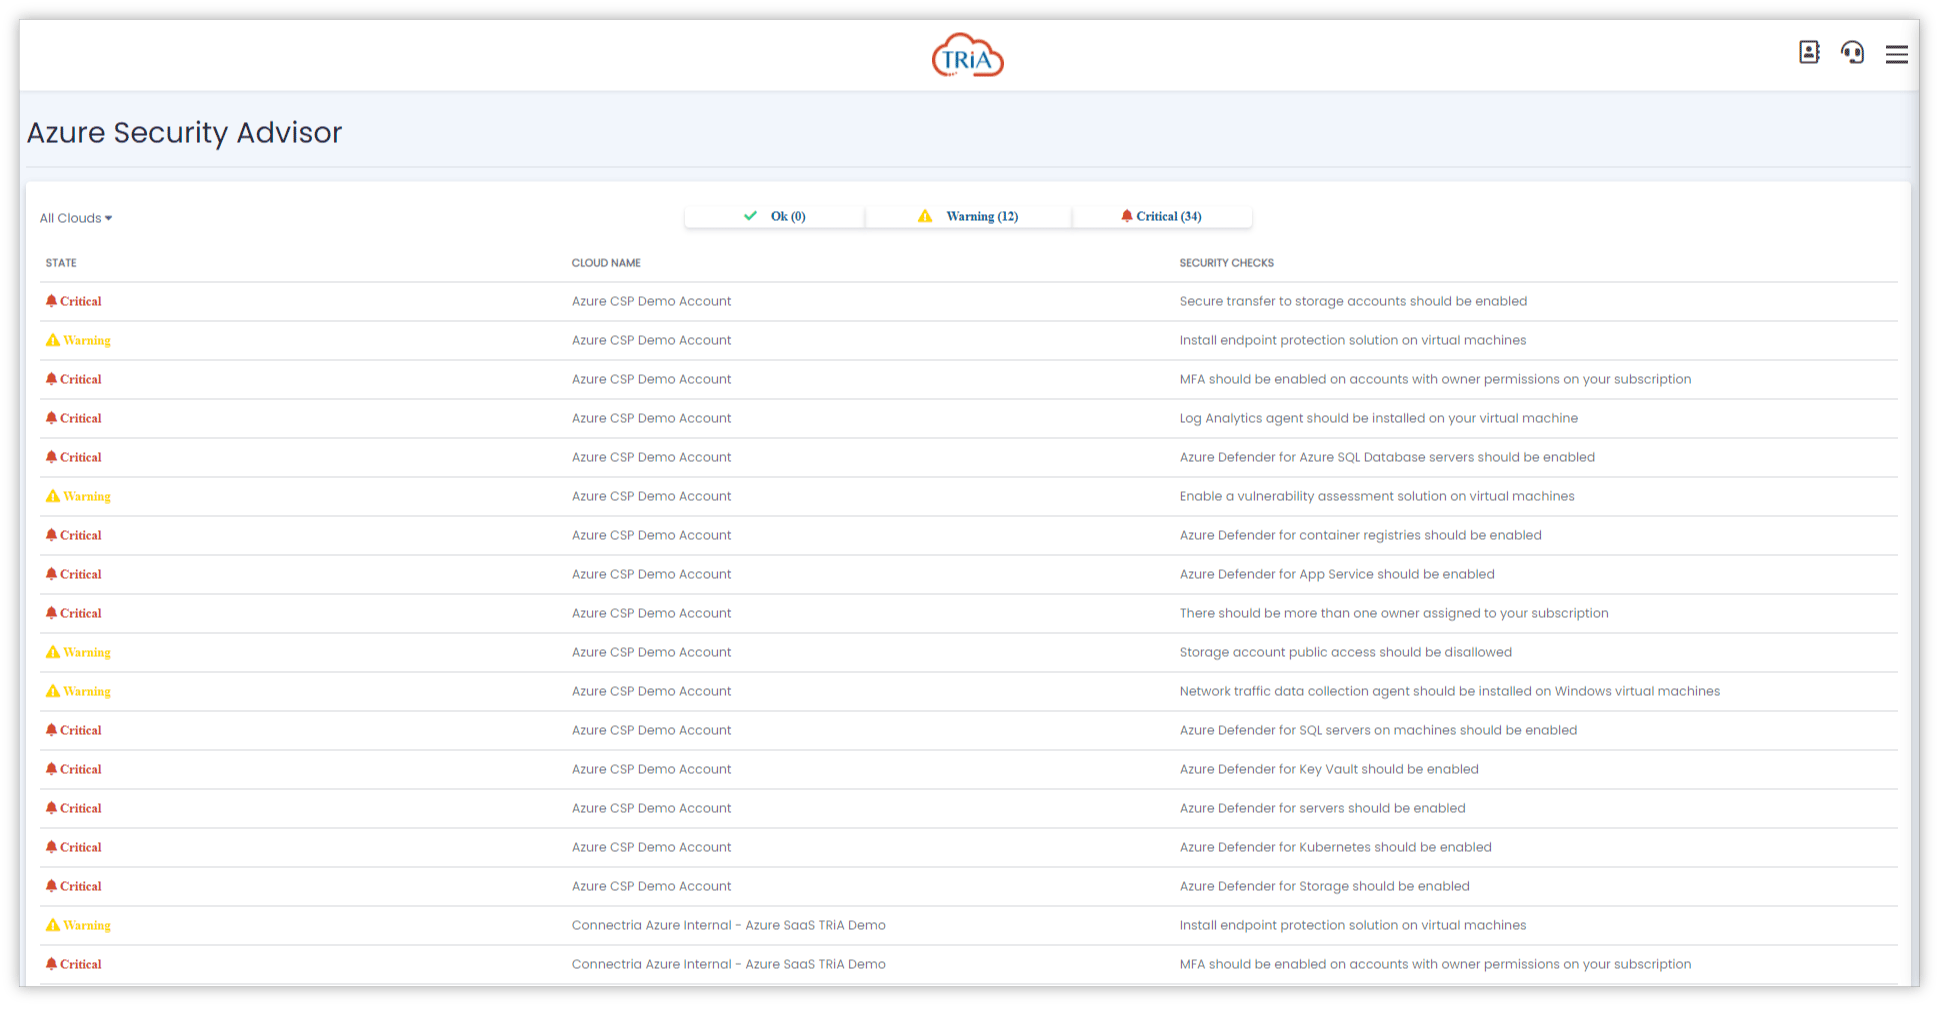The width and height of the screenshot is (1937, 1011).
Task: Select 'Enable a vulnerability assessment solution' text
Action: 1377,496
